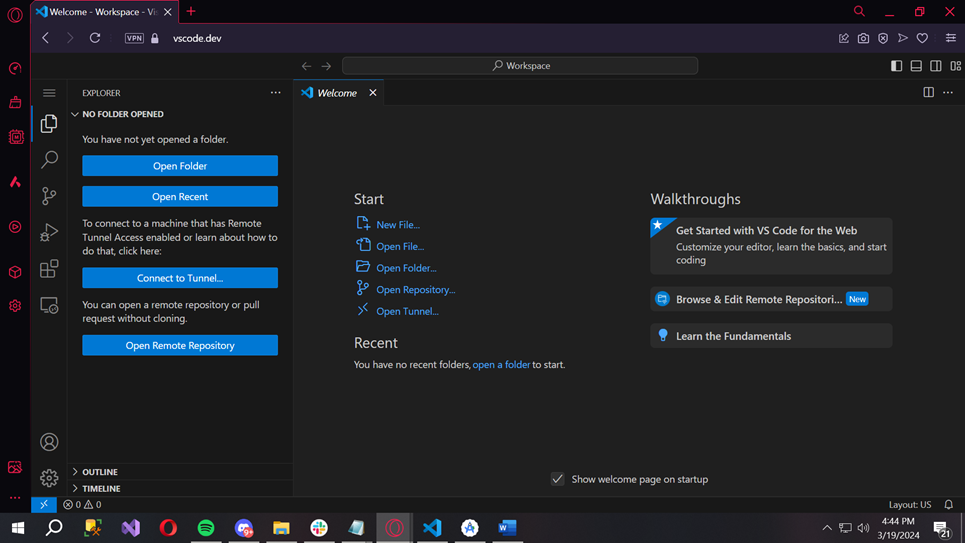Click Open Tunnel link under Start
Screen dimensions: 965x543
tap(398, 310)
